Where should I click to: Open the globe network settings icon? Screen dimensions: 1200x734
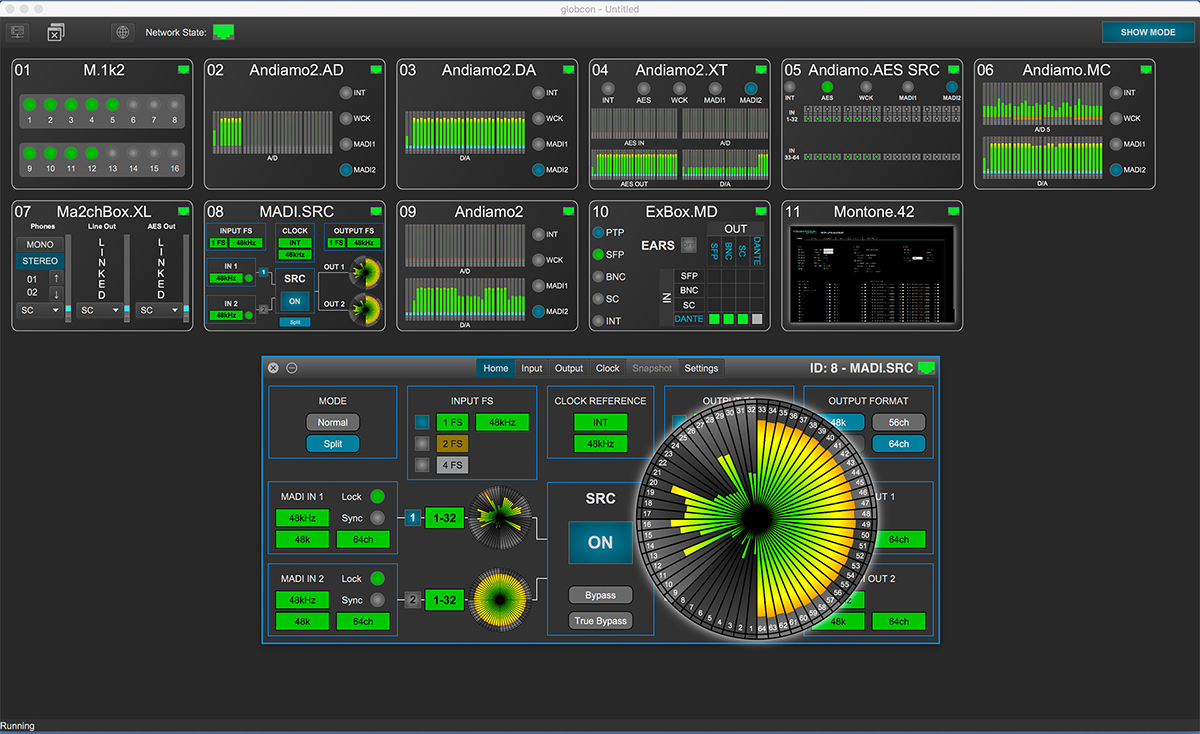(x=122, y=32)
